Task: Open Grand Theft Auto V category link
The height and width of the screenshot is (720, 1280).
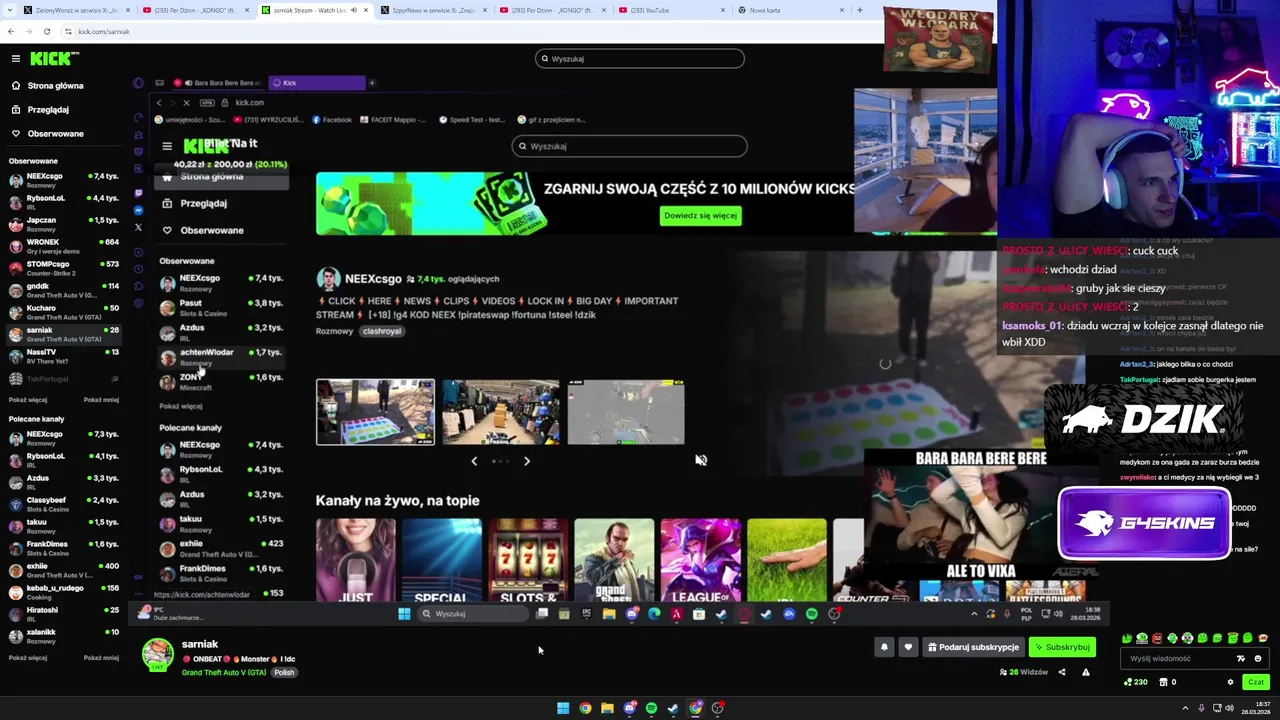Action: 224,673
